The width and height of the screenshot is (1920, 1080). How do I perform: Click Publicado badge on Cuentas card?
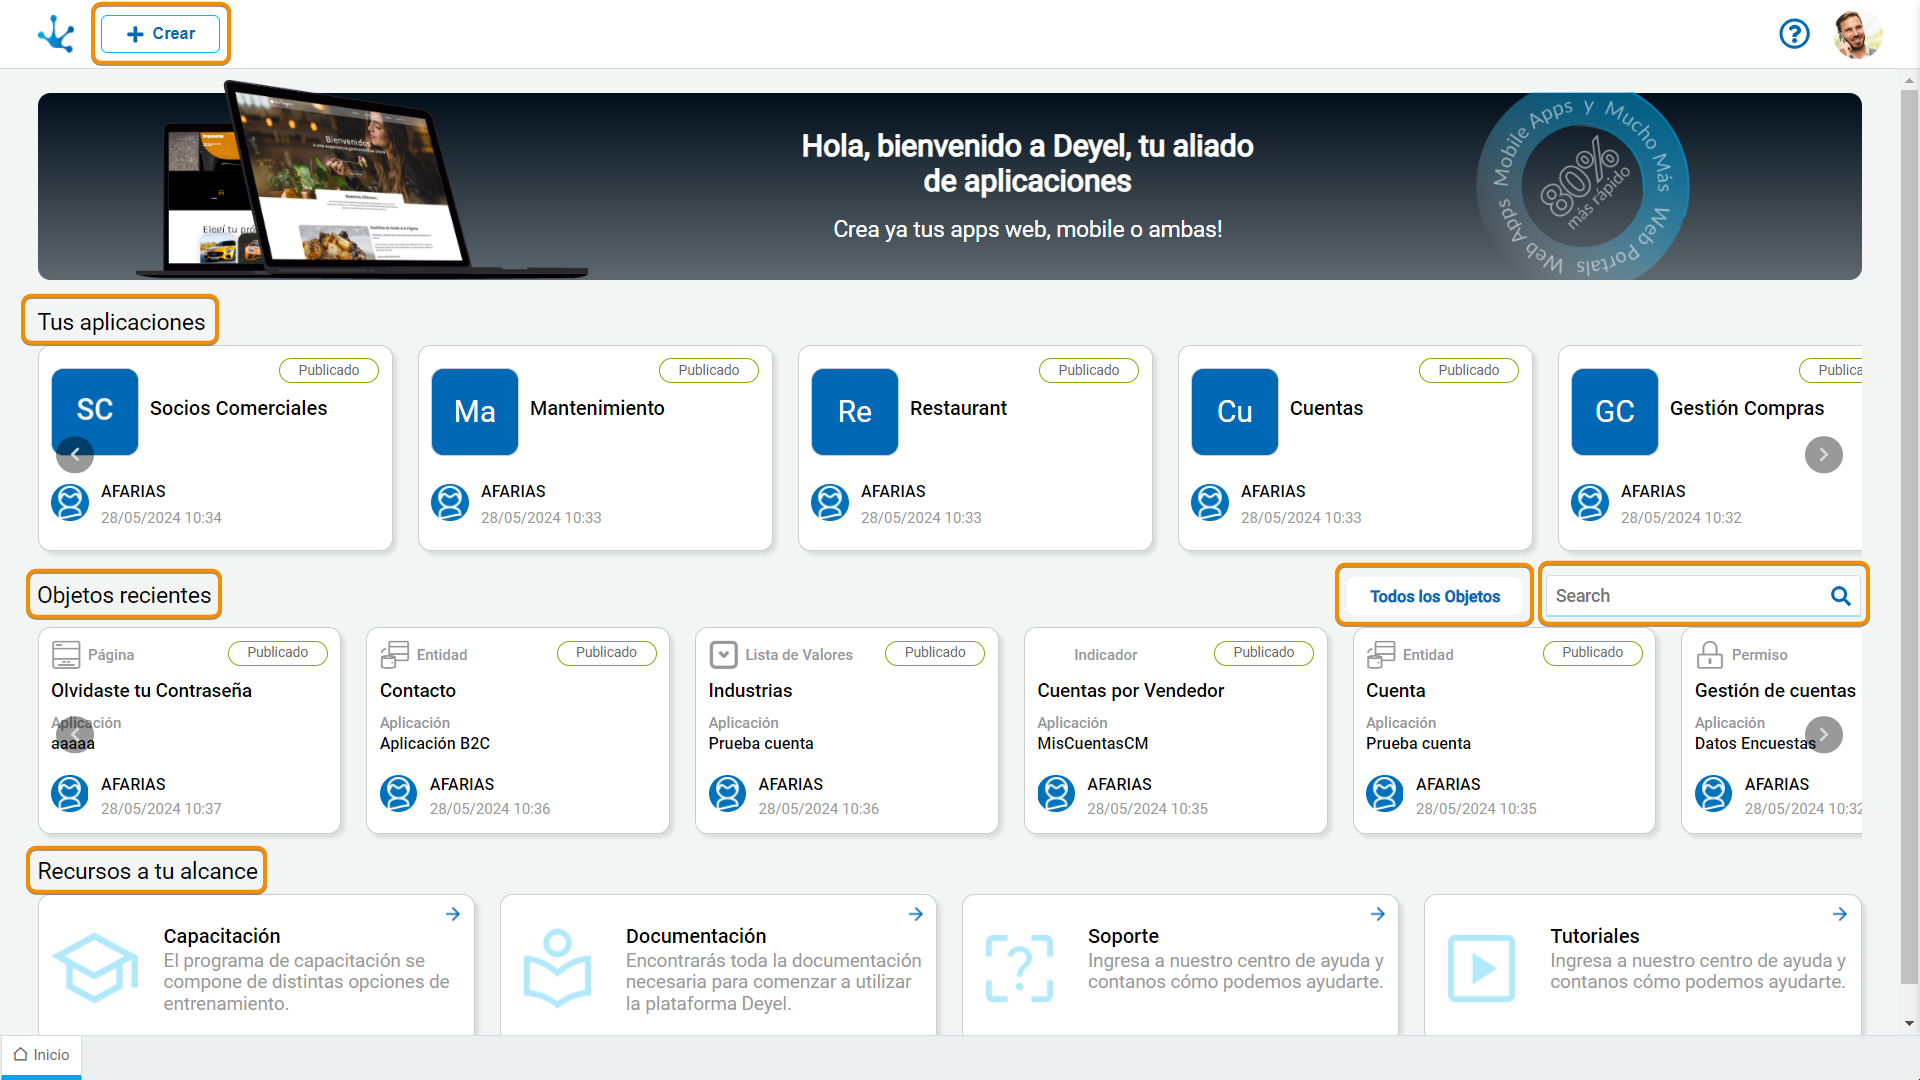[x=1469, y=370]
